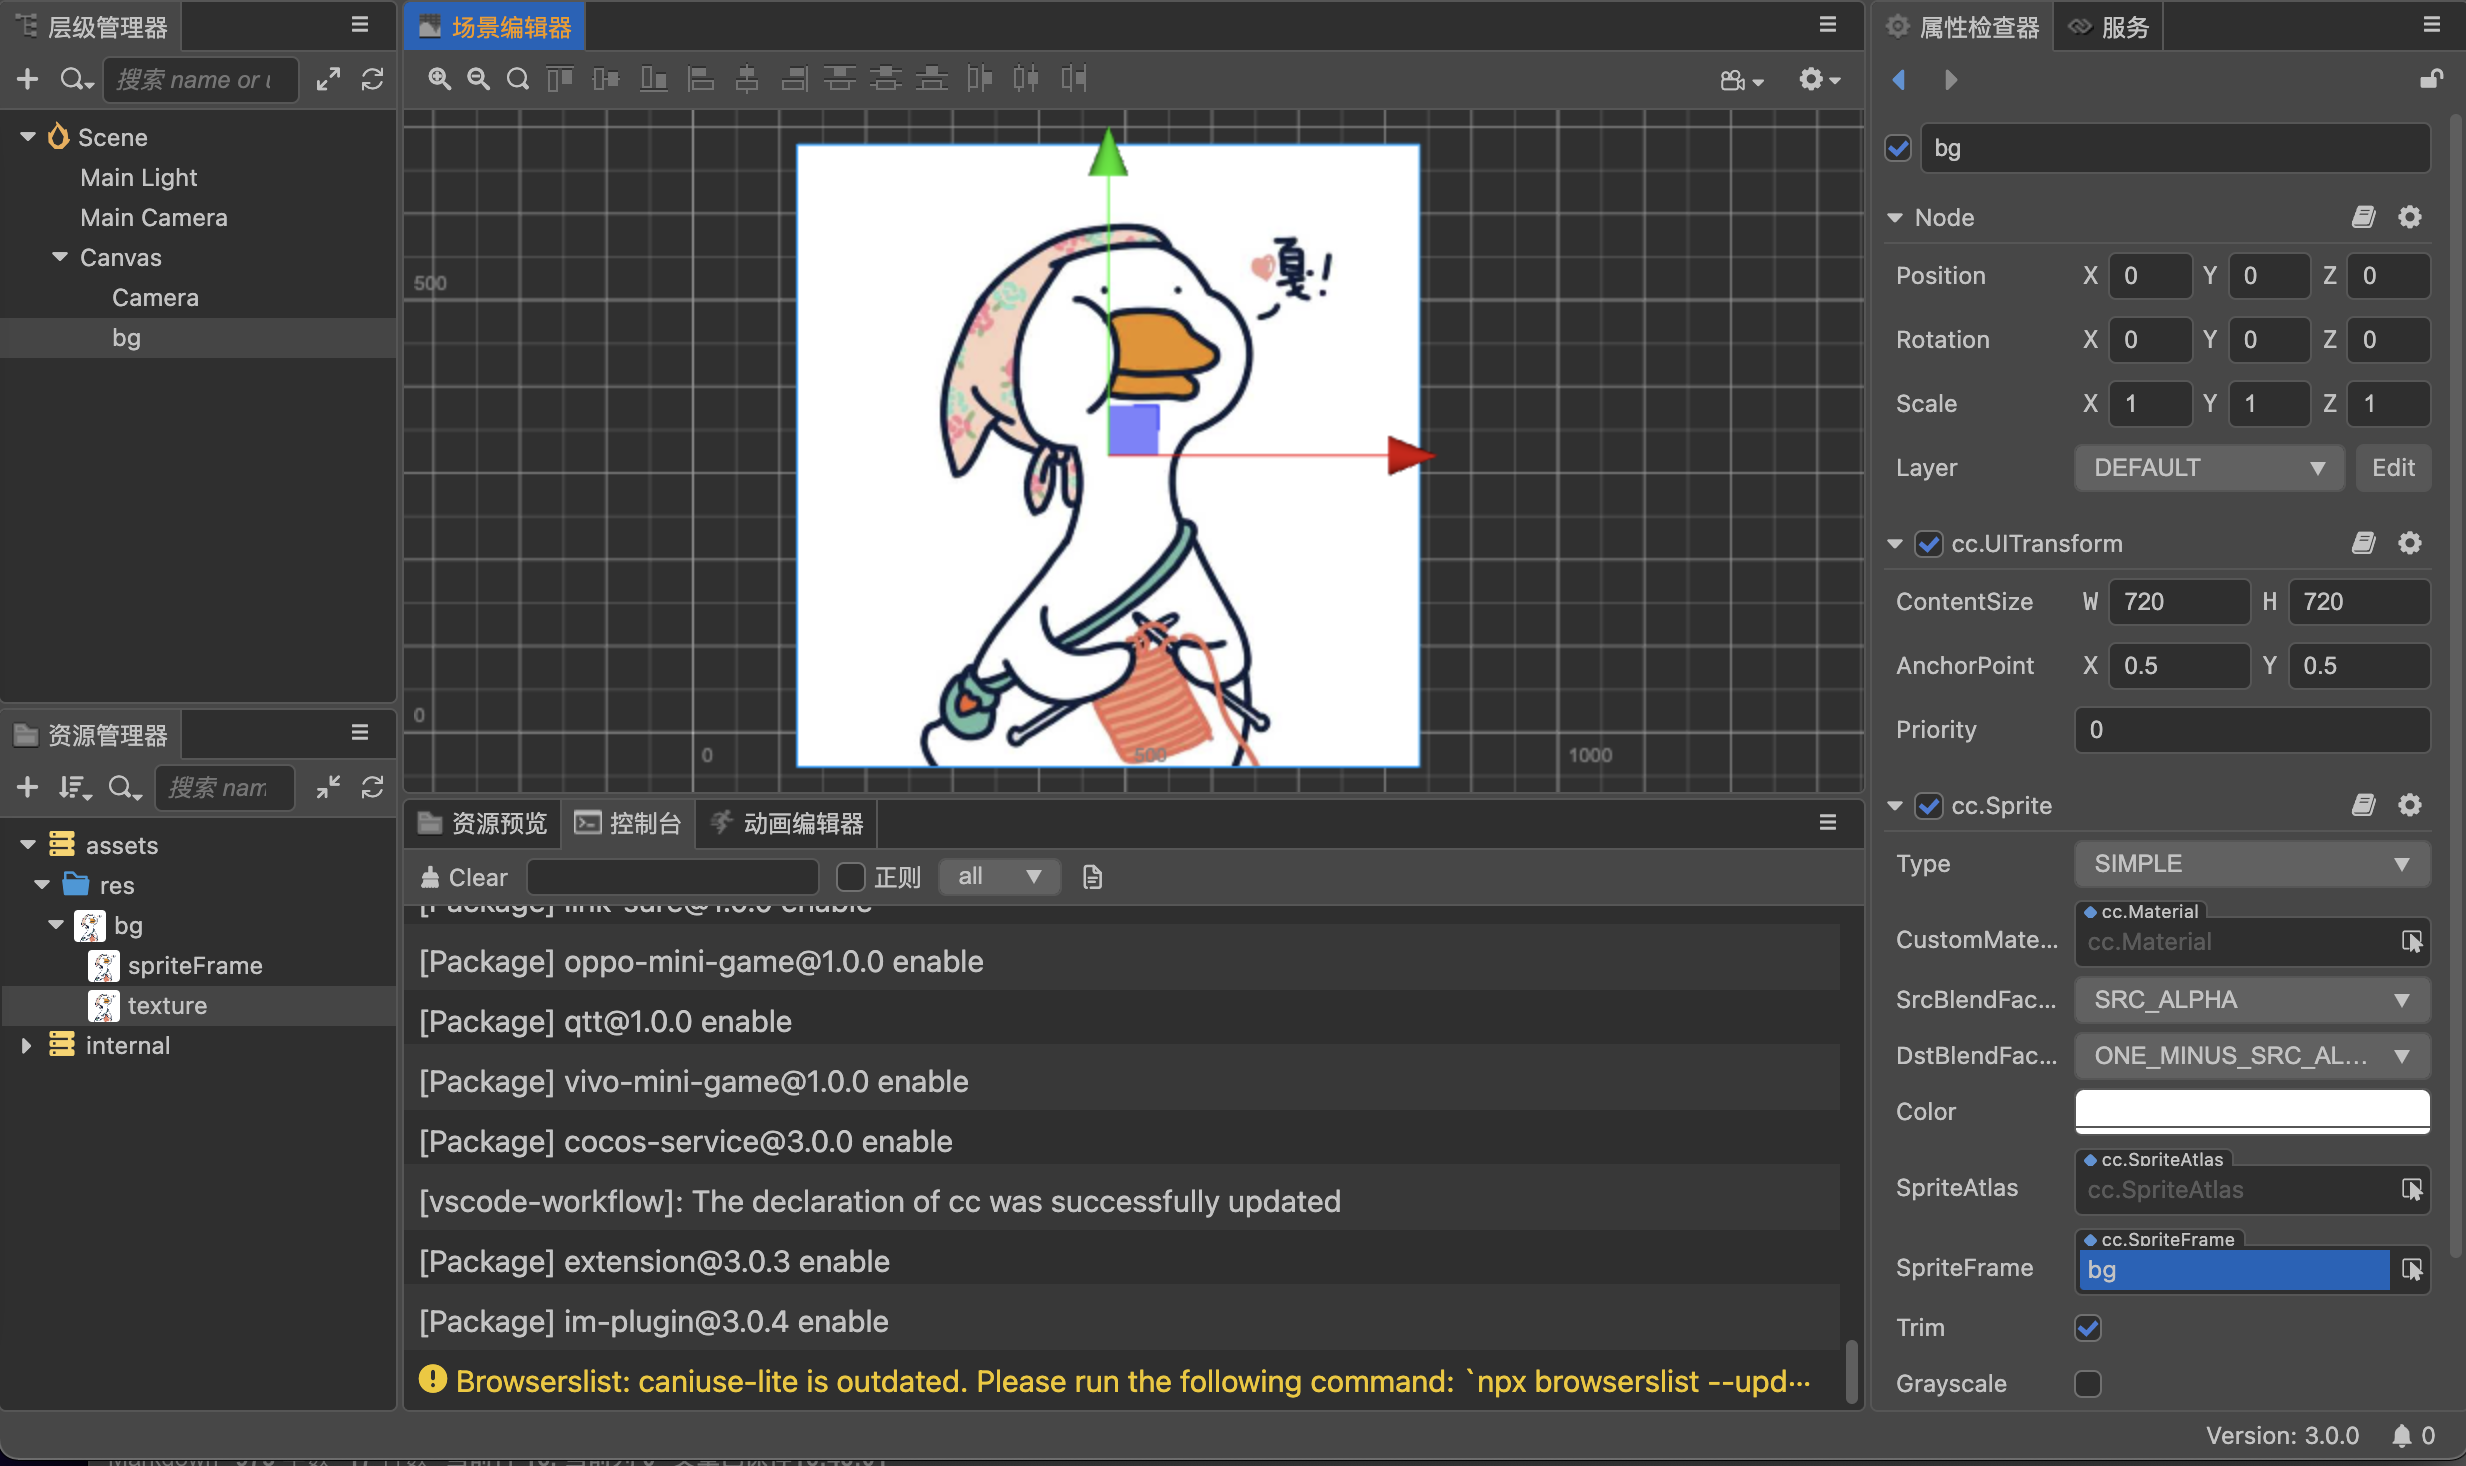Open the console log level 'all' dropdown

(999, 877)
